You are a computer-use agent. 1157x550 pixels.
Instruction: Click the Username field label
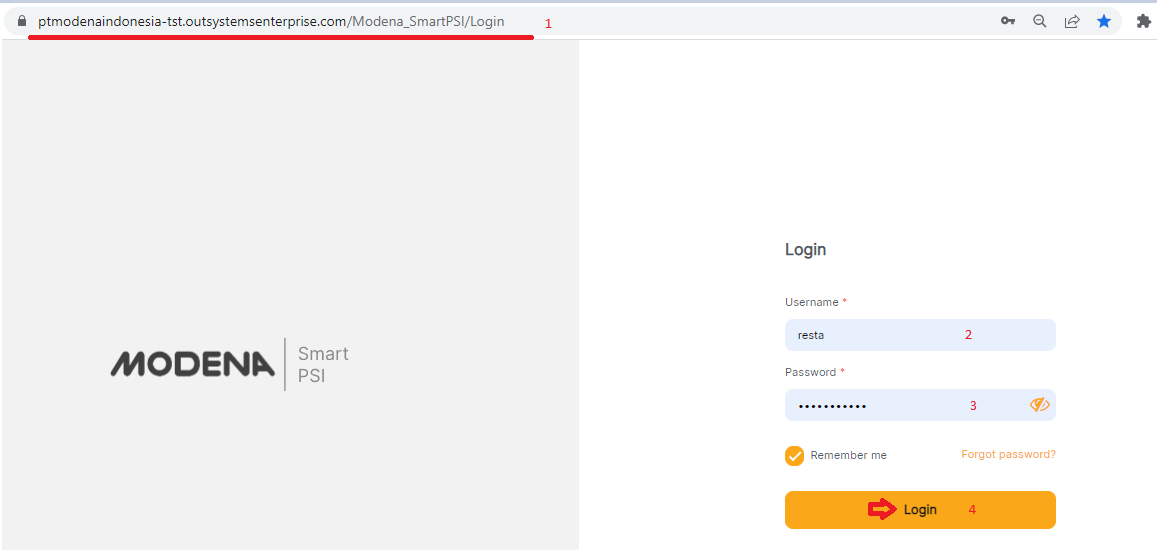pos(811,302)
